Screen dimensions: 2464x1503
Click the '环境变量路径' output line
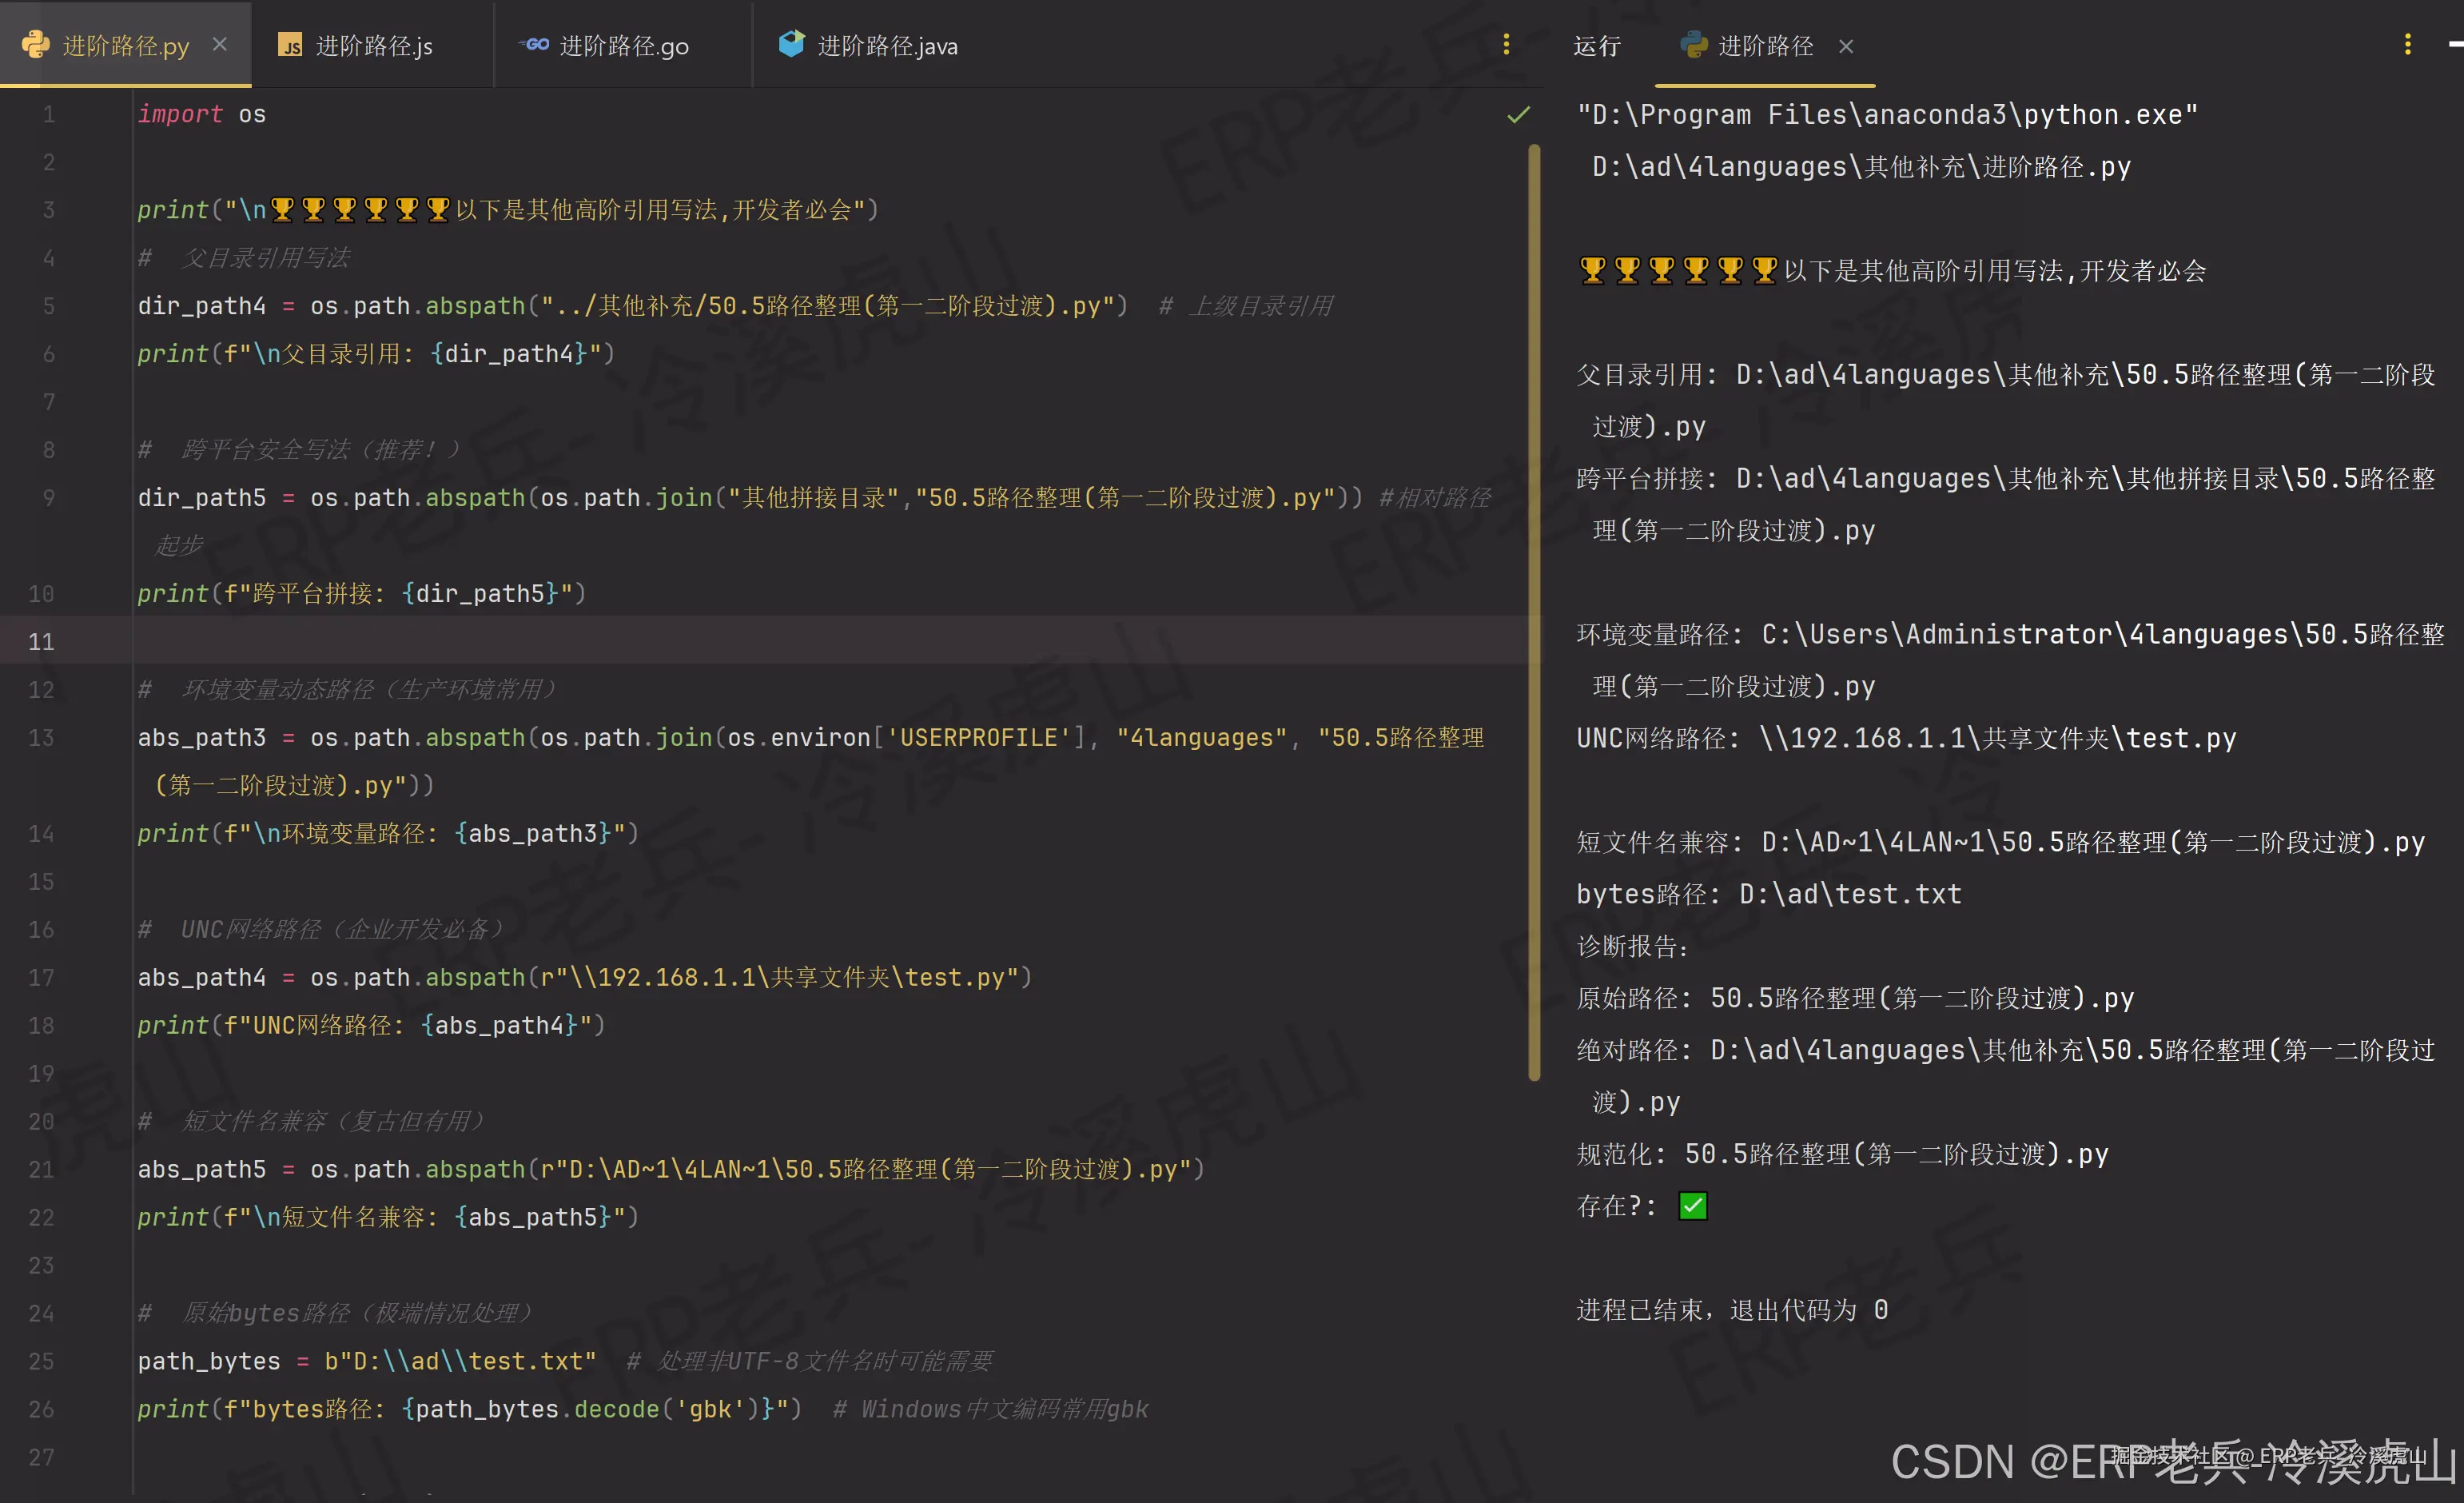coord(2010,661)
